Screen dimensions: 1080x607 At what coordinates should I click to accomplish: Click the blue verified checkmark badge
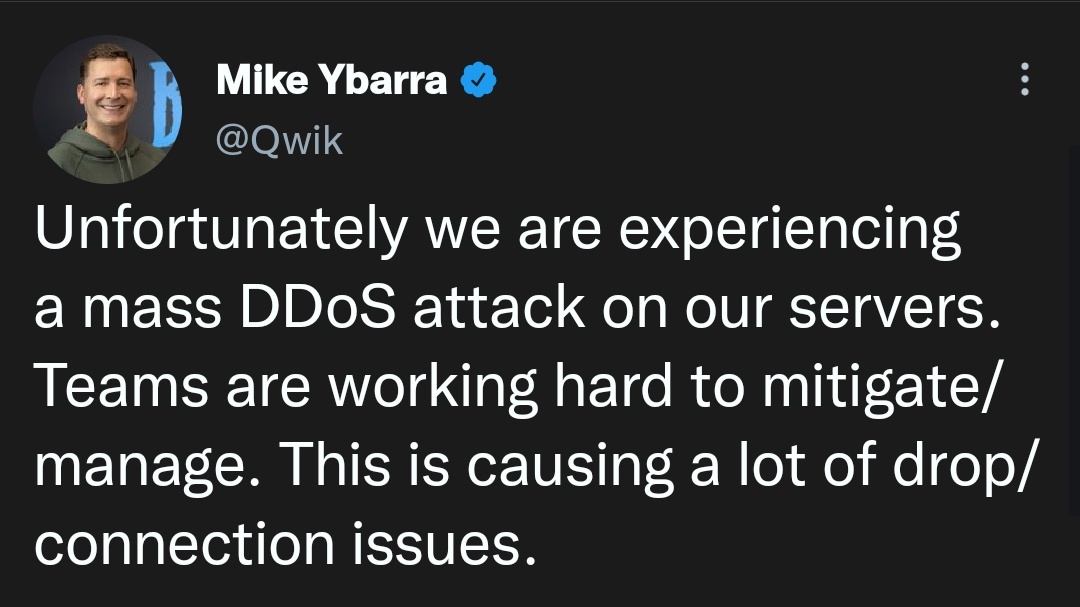[x=478, y=79]
